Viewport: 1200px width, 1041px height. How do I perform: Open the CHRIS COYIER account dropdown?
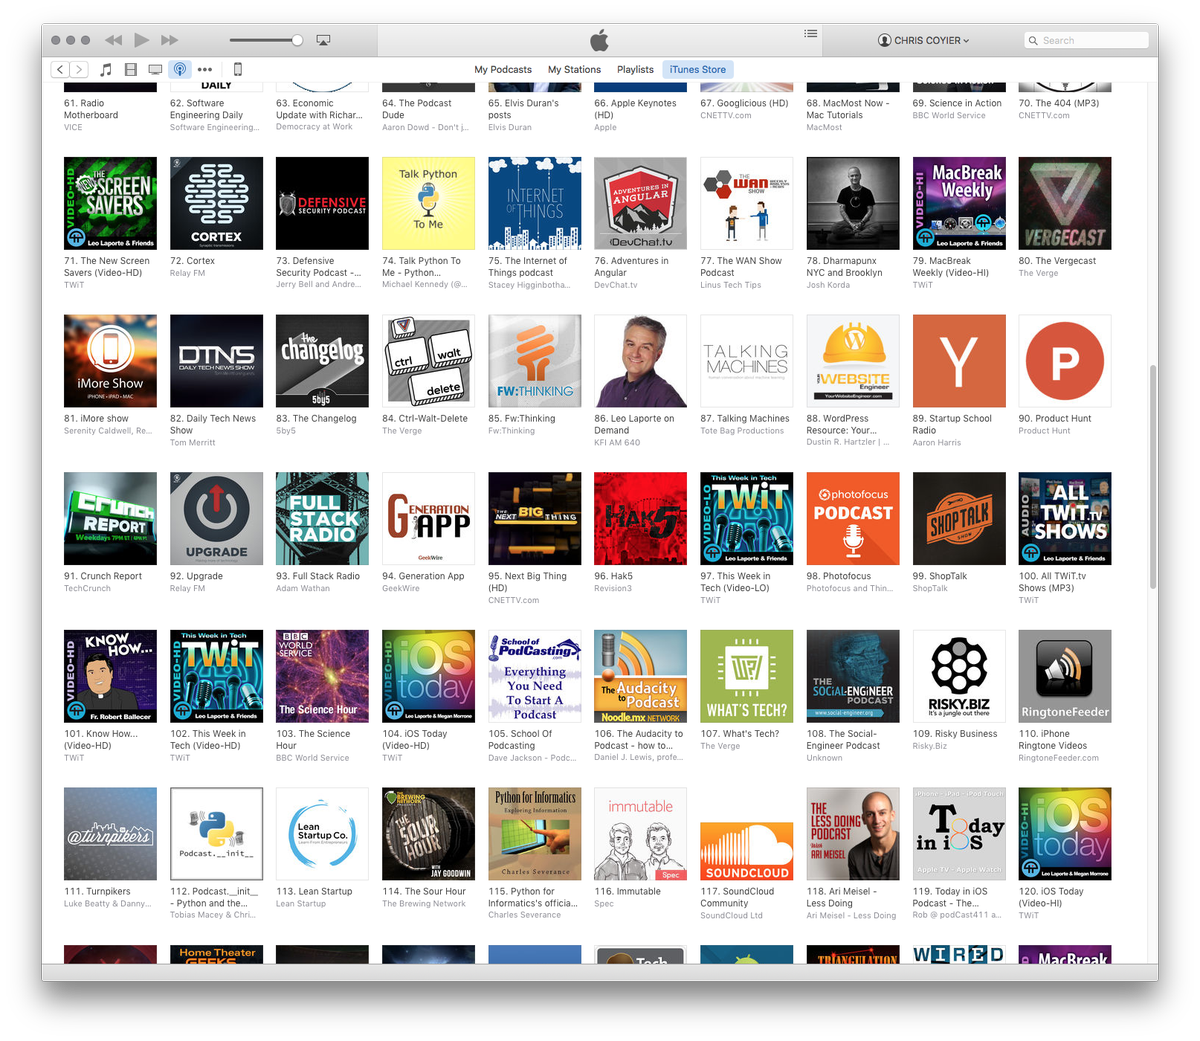[x=924, y=40]
